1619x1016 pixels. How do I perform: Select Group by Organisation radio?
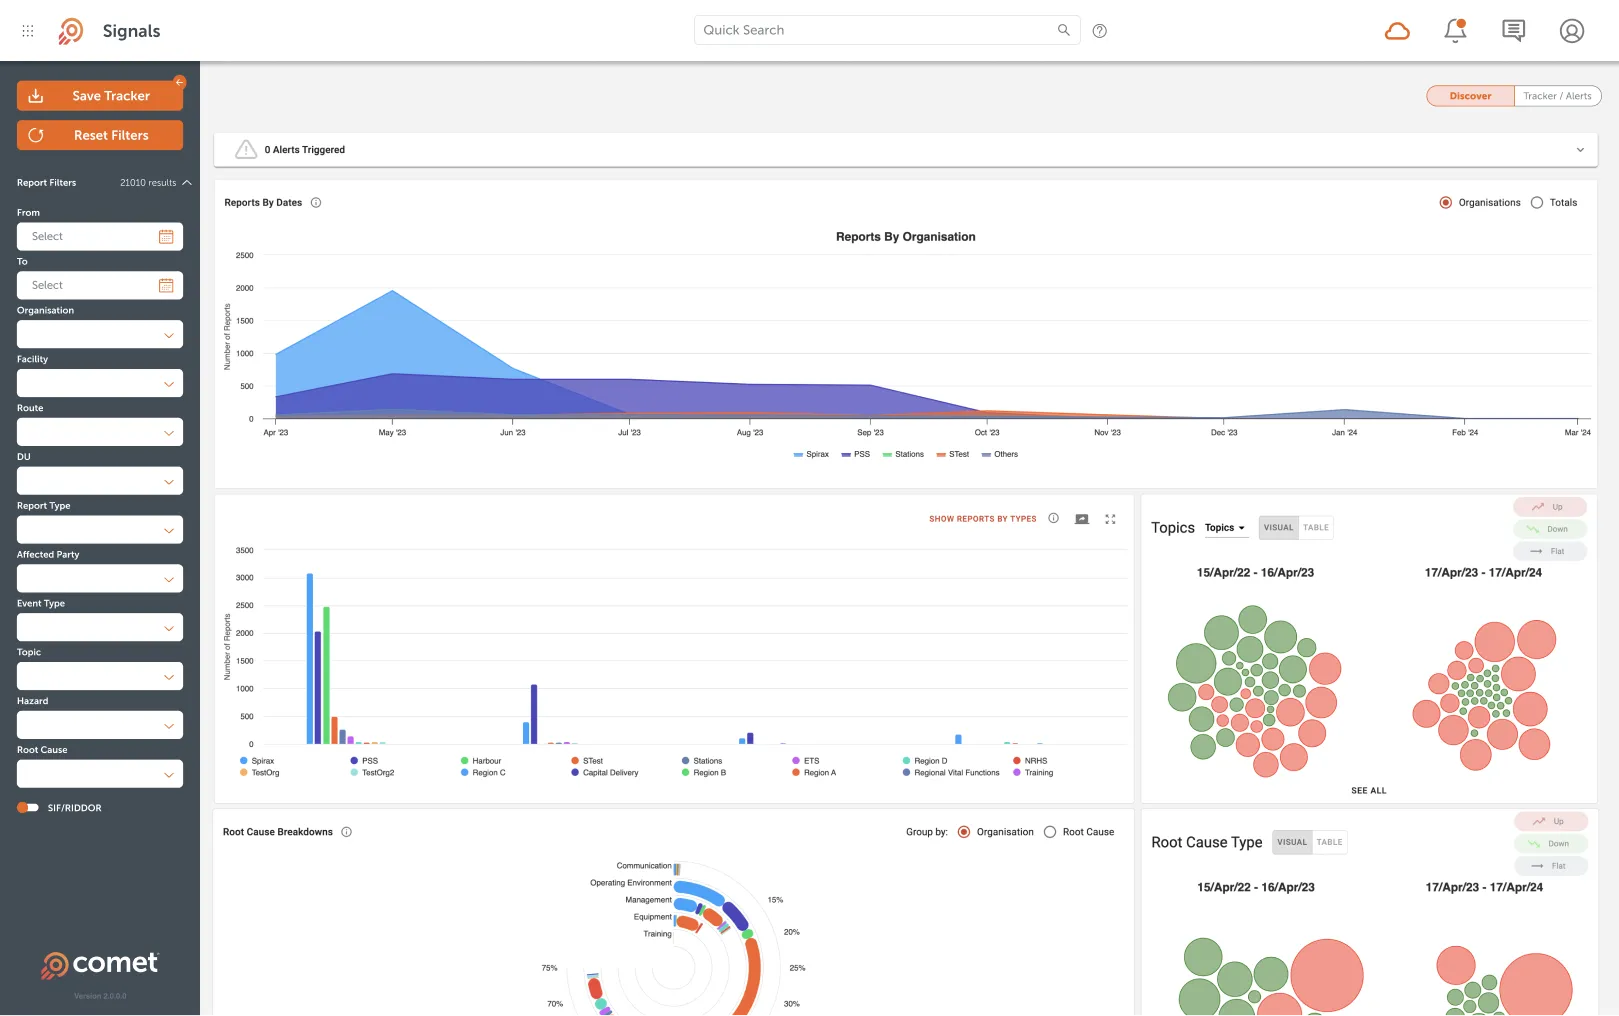click(x=964, y=832)
